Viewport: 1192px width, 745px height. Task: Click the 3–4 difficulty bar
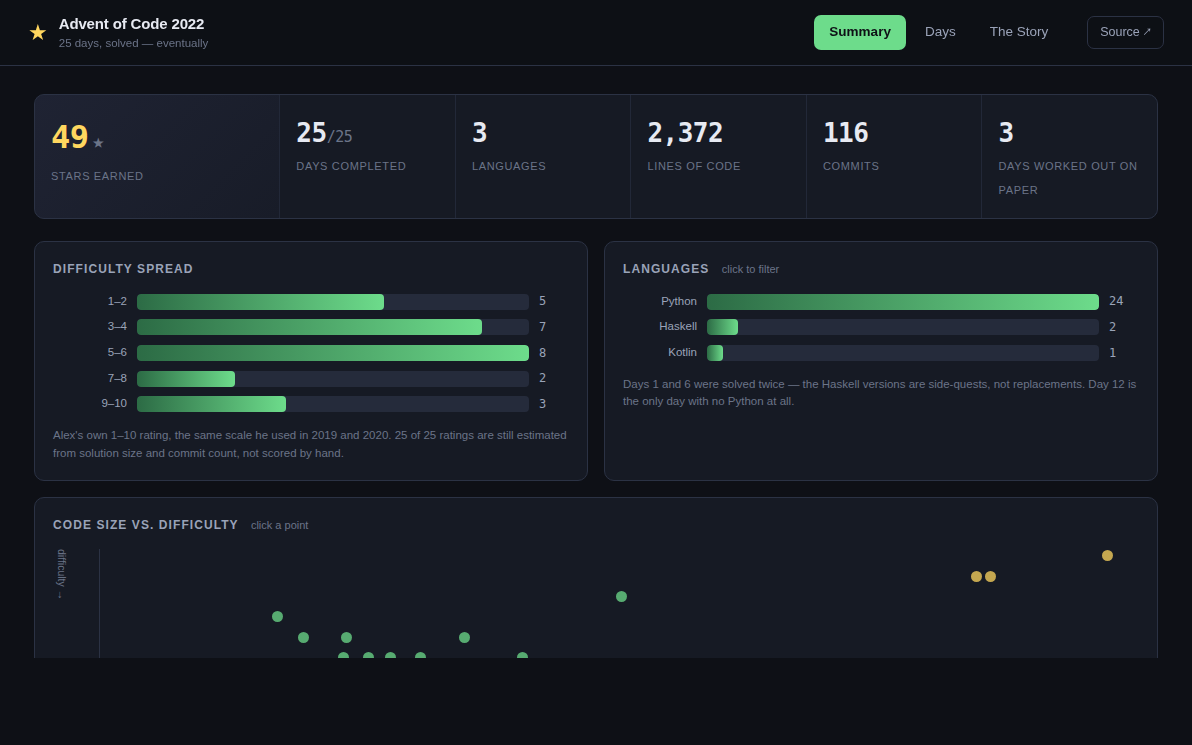point(332,327)
